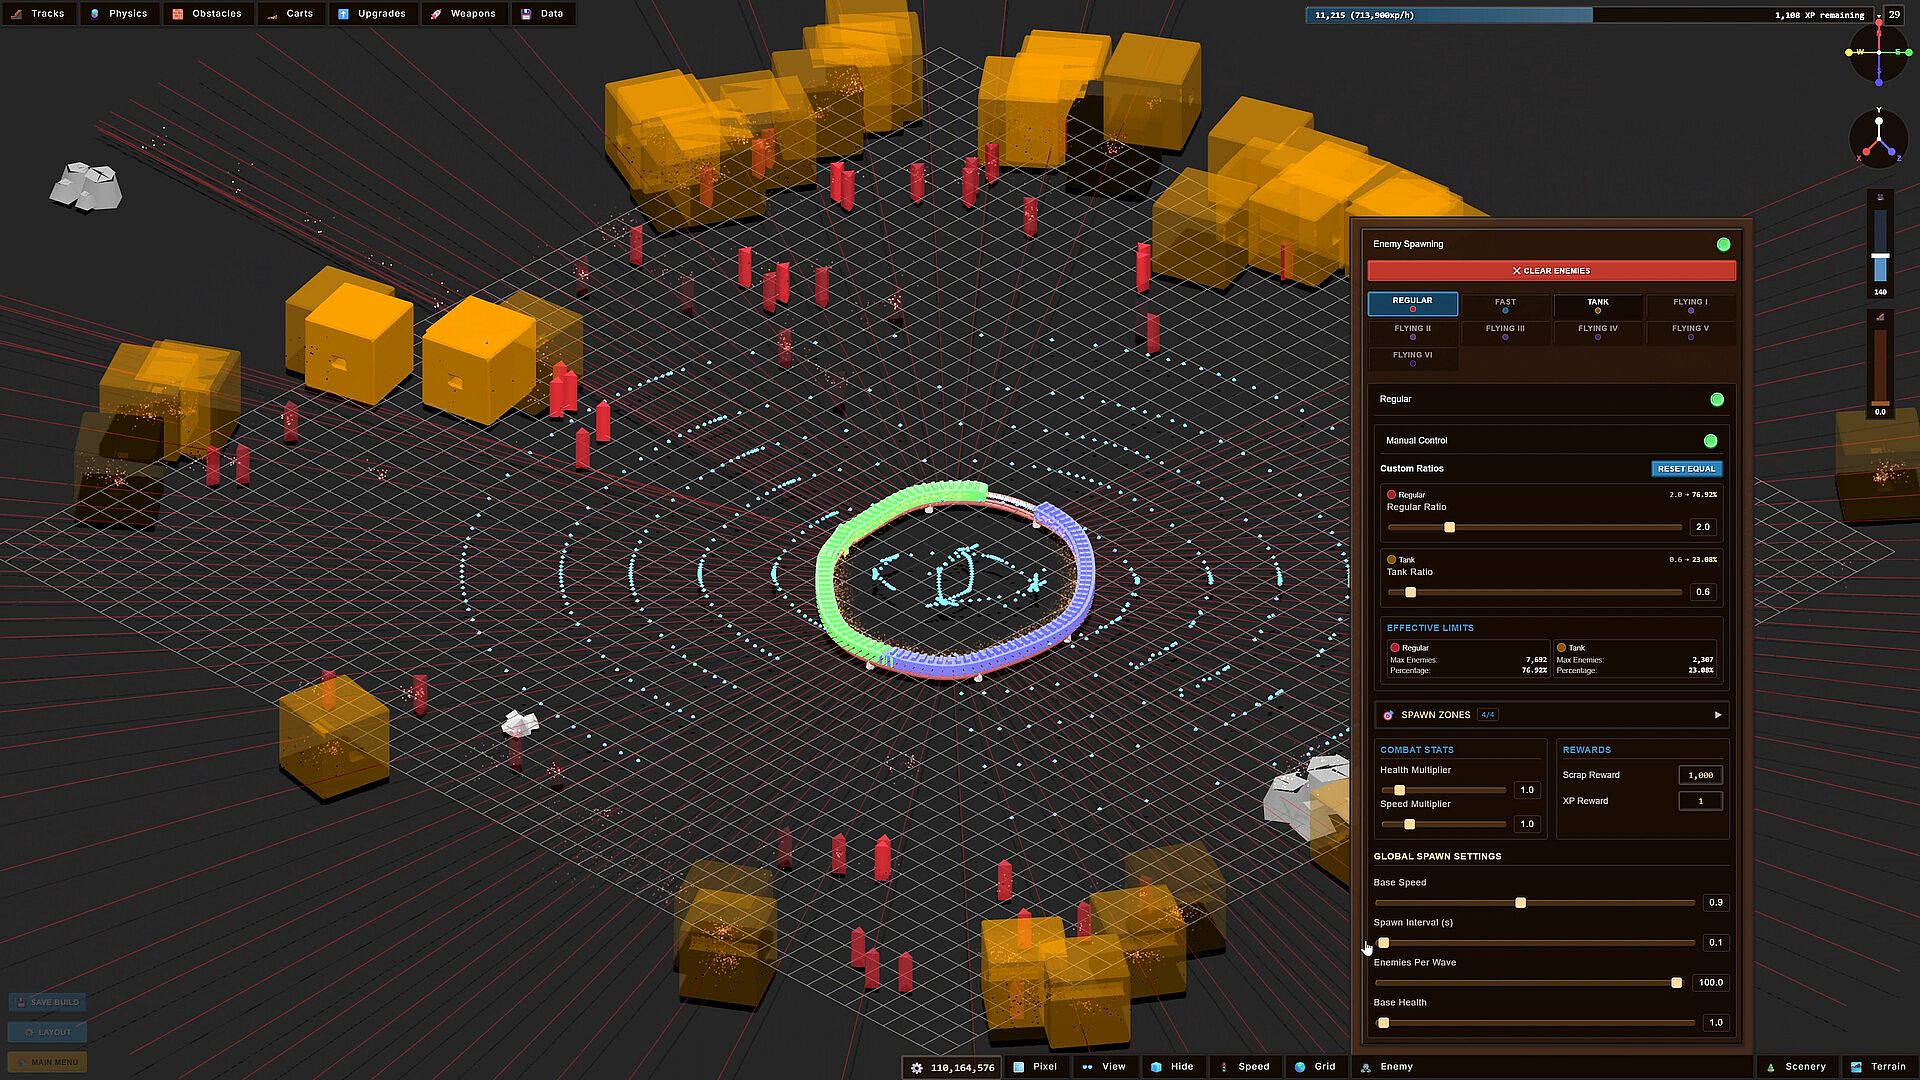Select the Tank enemy type tab
This screenshot has width=1920, height=1080.
[x=1597, y=304]
